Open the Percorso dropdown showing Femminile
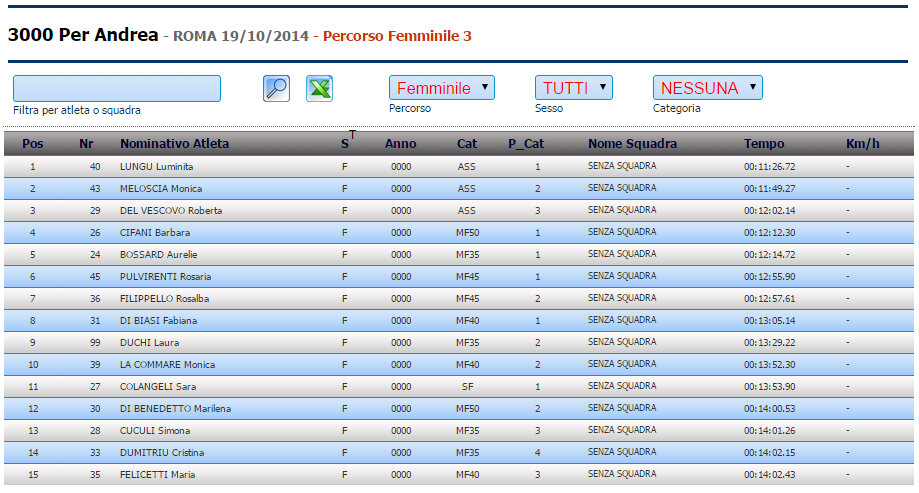The image size is (919, 493). 441,88
